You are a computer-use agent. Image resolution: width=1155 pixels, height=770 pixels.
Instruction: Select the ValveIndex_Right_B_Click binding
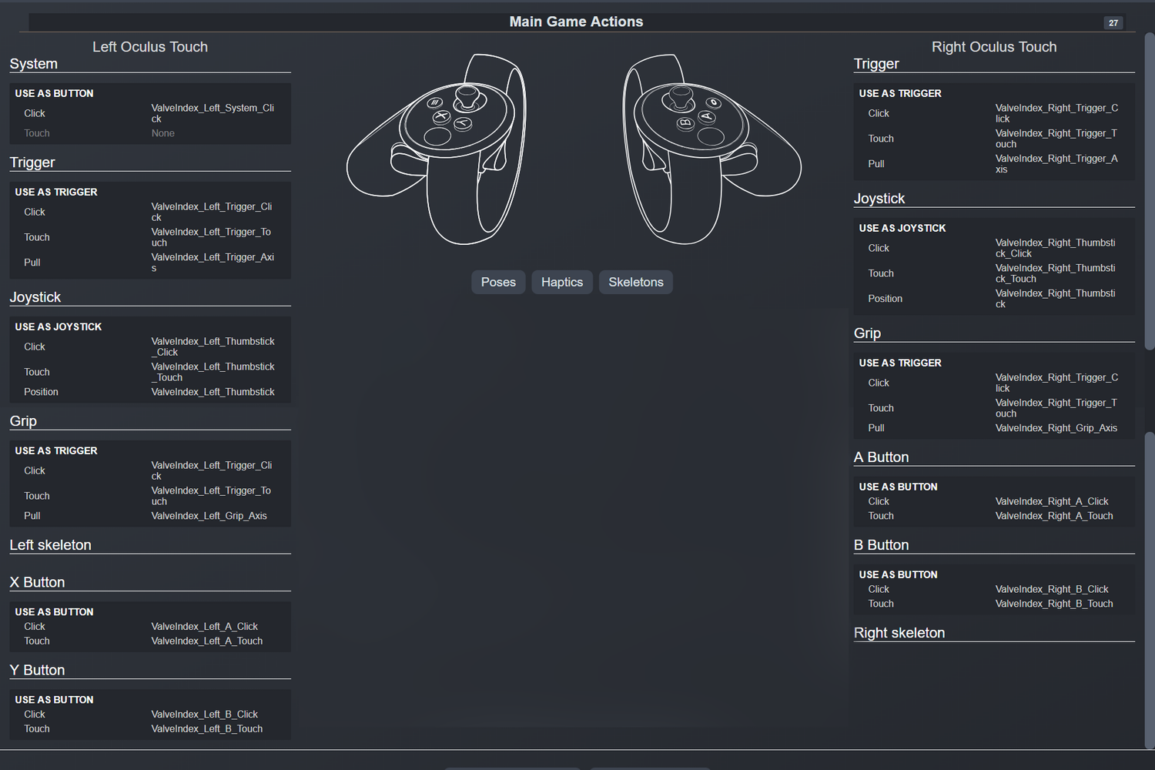click(1052, 589)
